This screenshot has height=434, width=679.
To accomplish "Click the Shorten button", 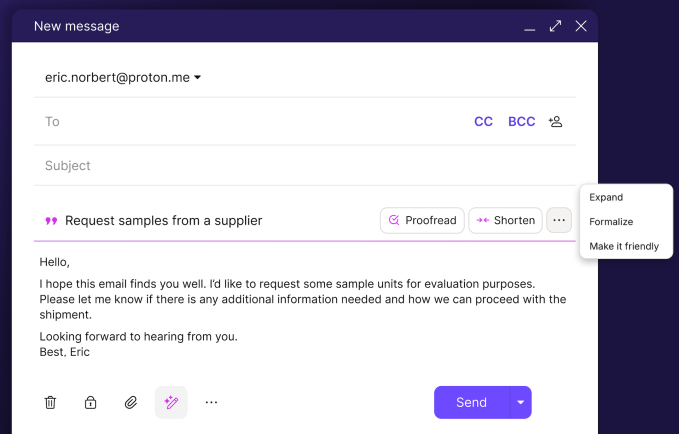I will tap(505, 220).
